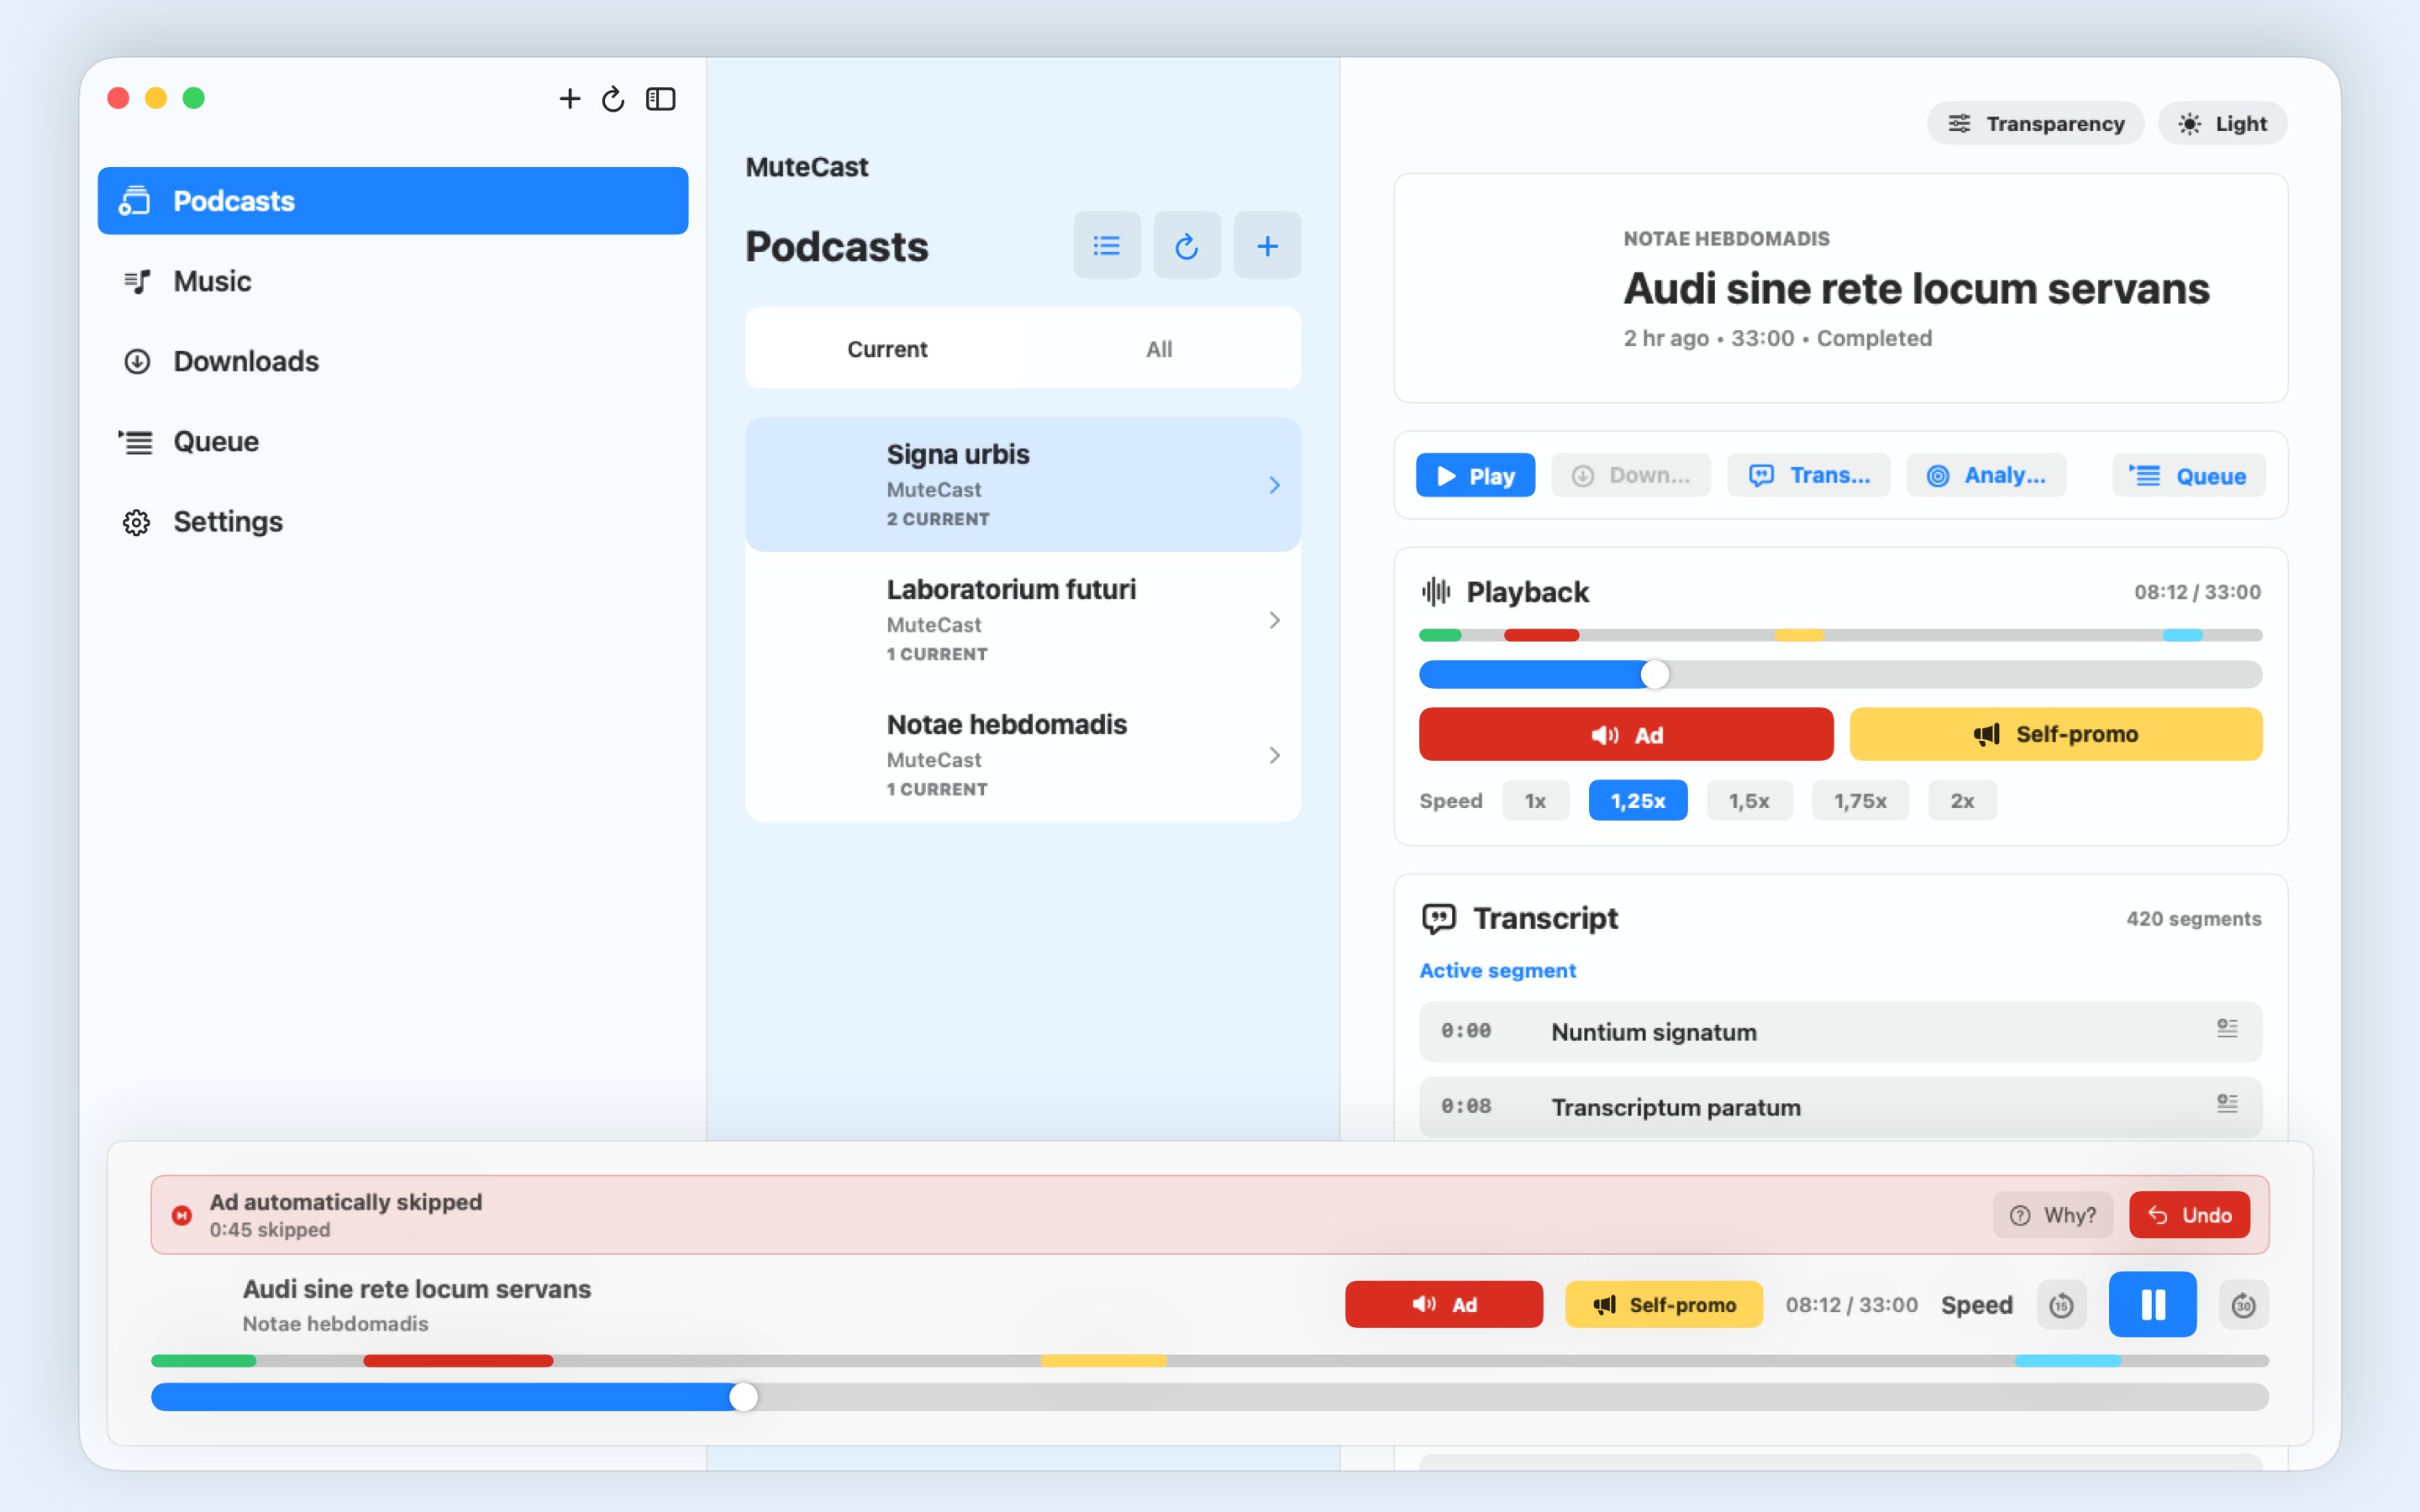The width and height of the screenshot is (2420, 1512).
Task: Click the refresh icon in the sidebar titlebar
Action: coord(613,98)
